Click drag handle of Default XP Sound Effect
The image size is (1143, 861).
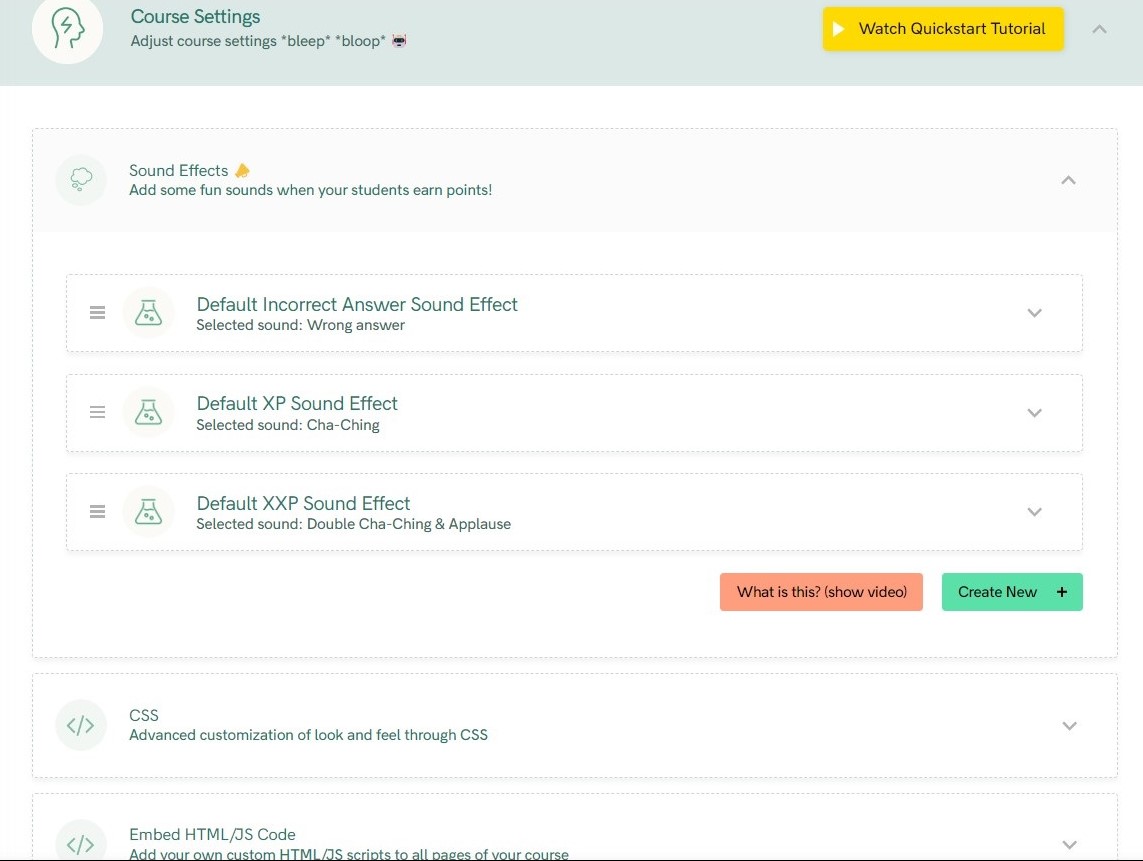(x=98, y=413)
